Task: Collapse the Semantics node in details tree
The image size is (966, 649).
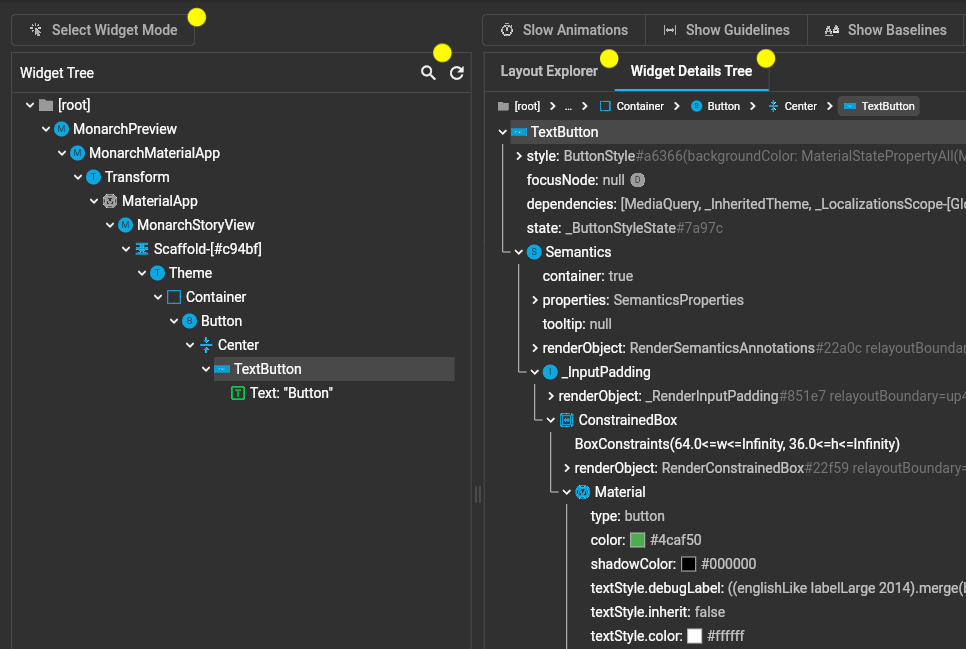Action: [518, 252]
